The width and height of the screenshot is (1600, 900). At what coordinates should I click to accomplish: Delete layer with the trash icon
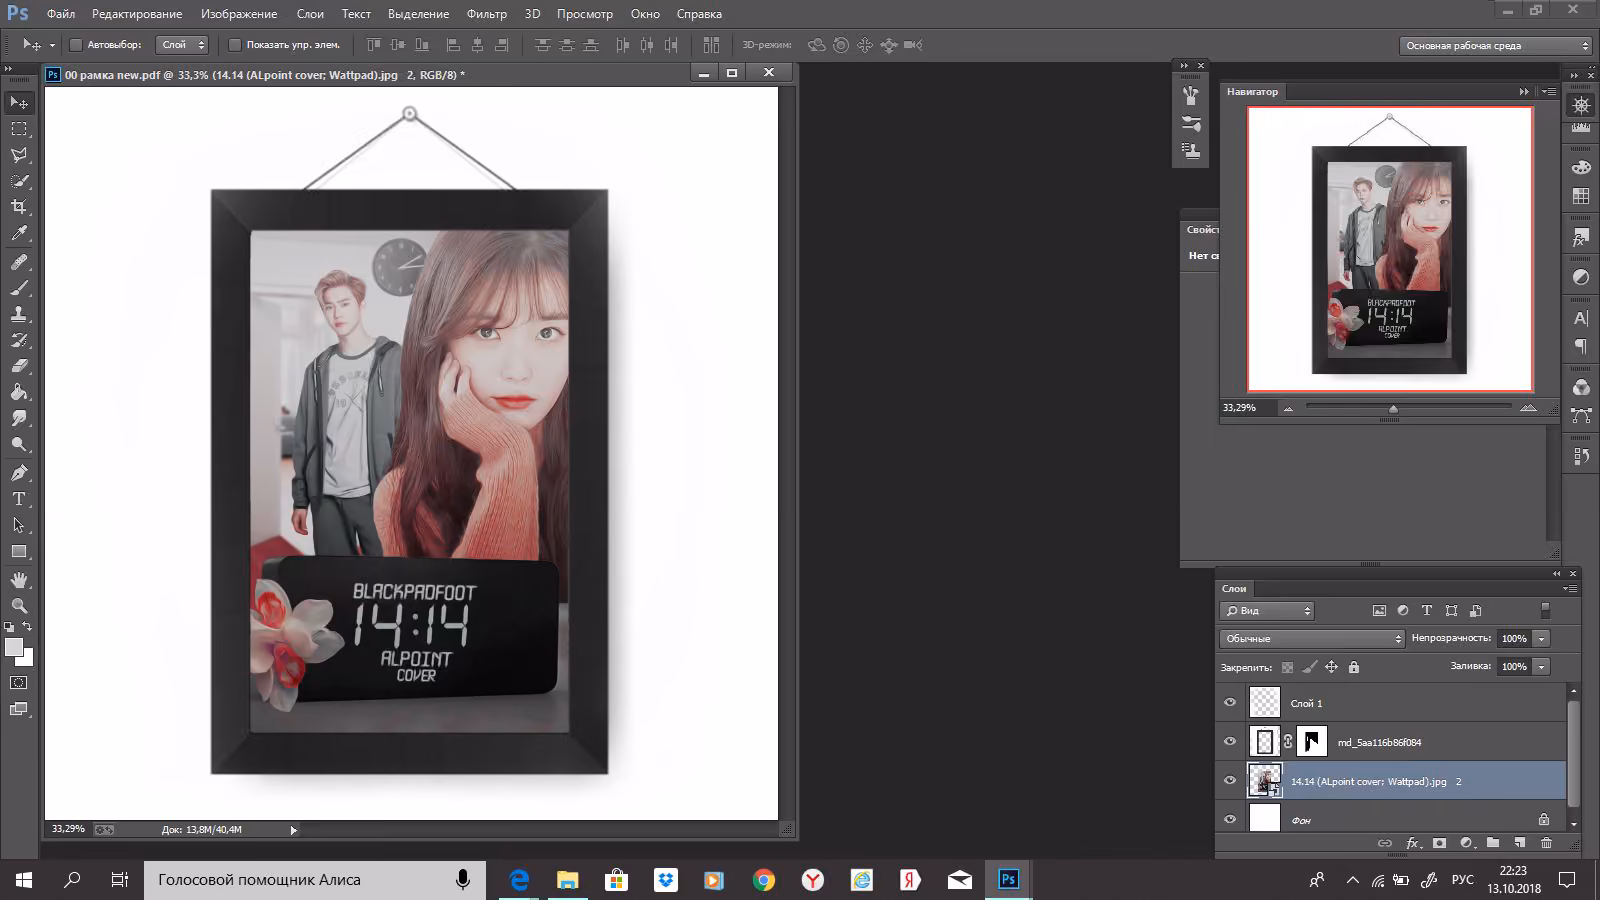click(1546, 843)
